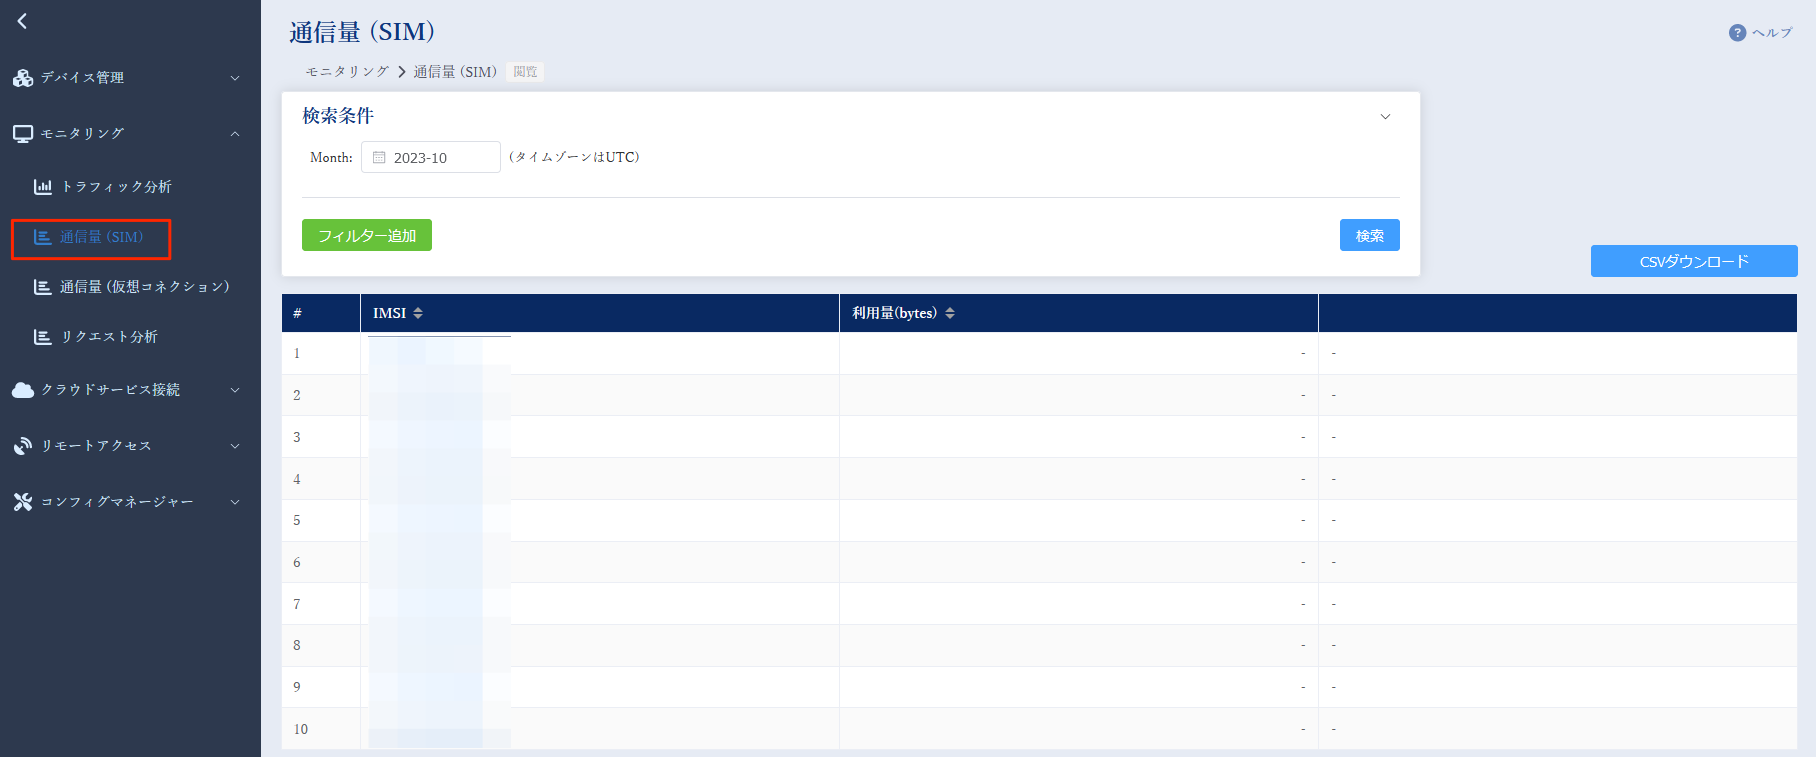Collapse the 検索条件 panel chevron
Image resolution: width=1816 pixels, height=757 pixels.
1385,117
